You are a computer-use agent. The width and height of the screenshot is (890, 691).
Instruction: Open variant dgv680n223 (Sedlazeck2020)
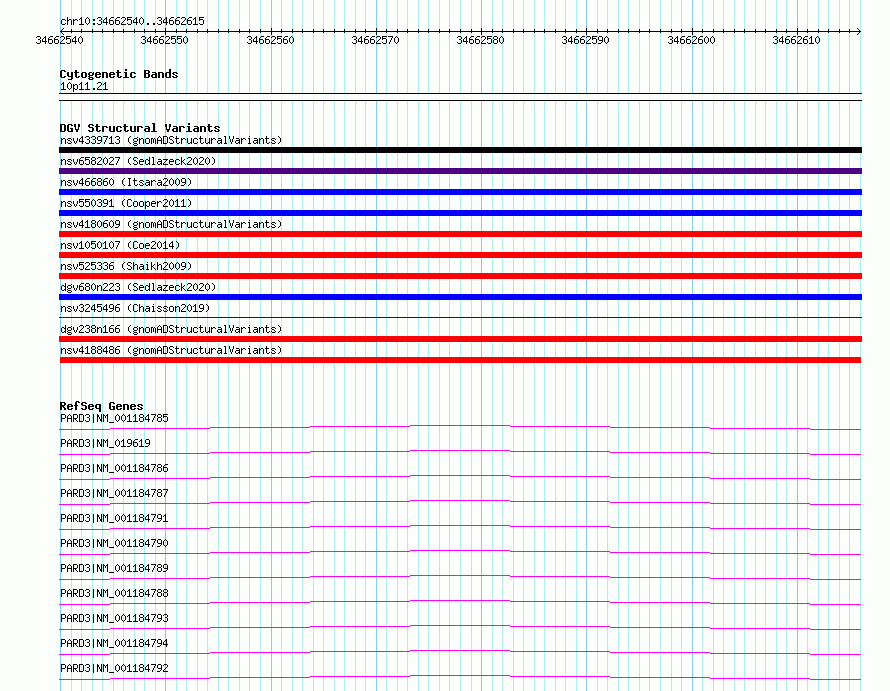tap(138, 287)
